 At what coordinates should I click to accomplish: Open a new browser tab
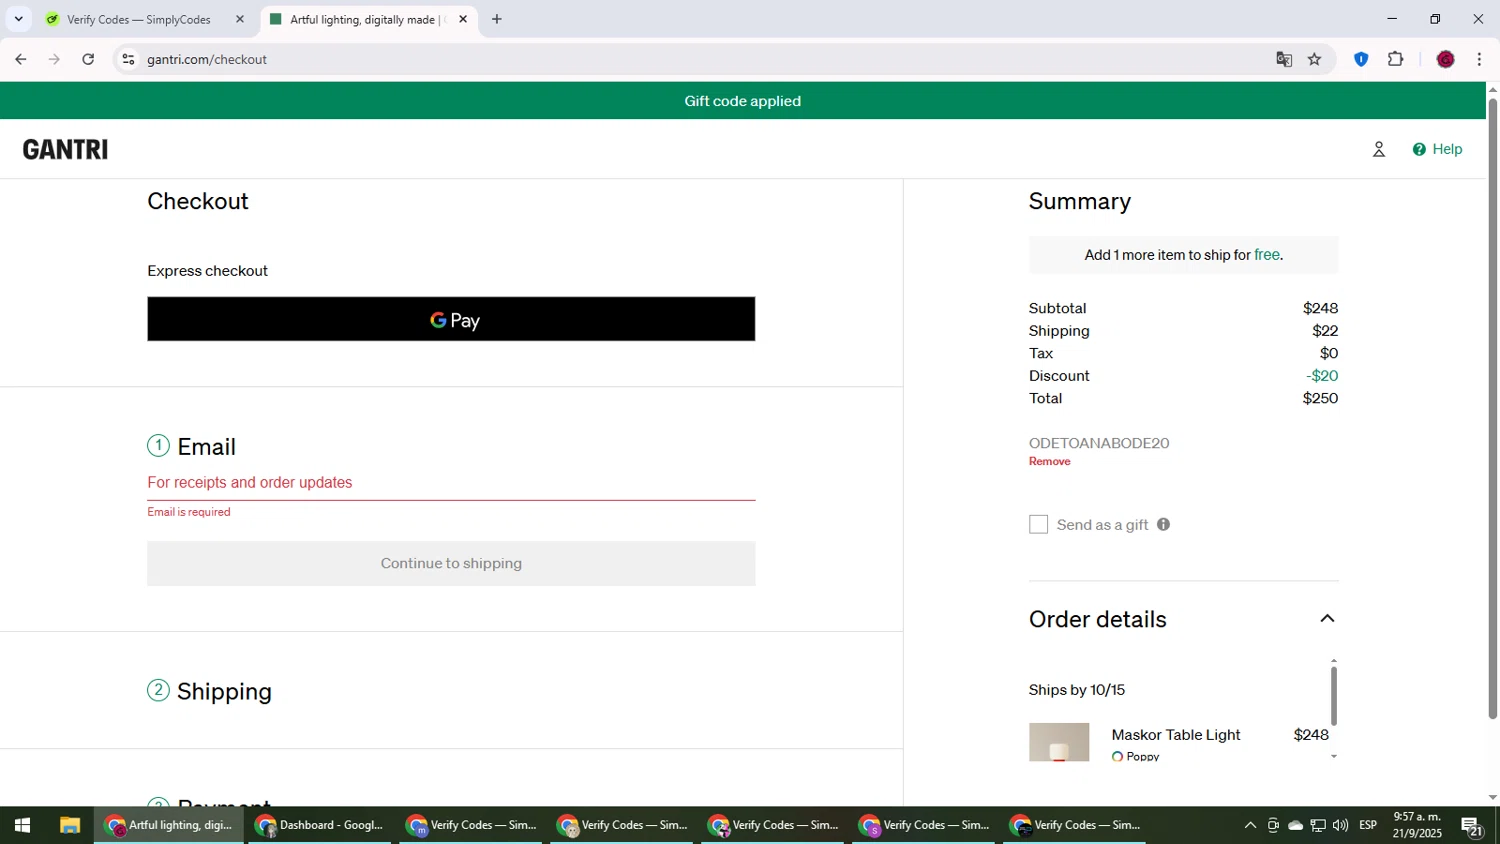click(x=497, y=19)
